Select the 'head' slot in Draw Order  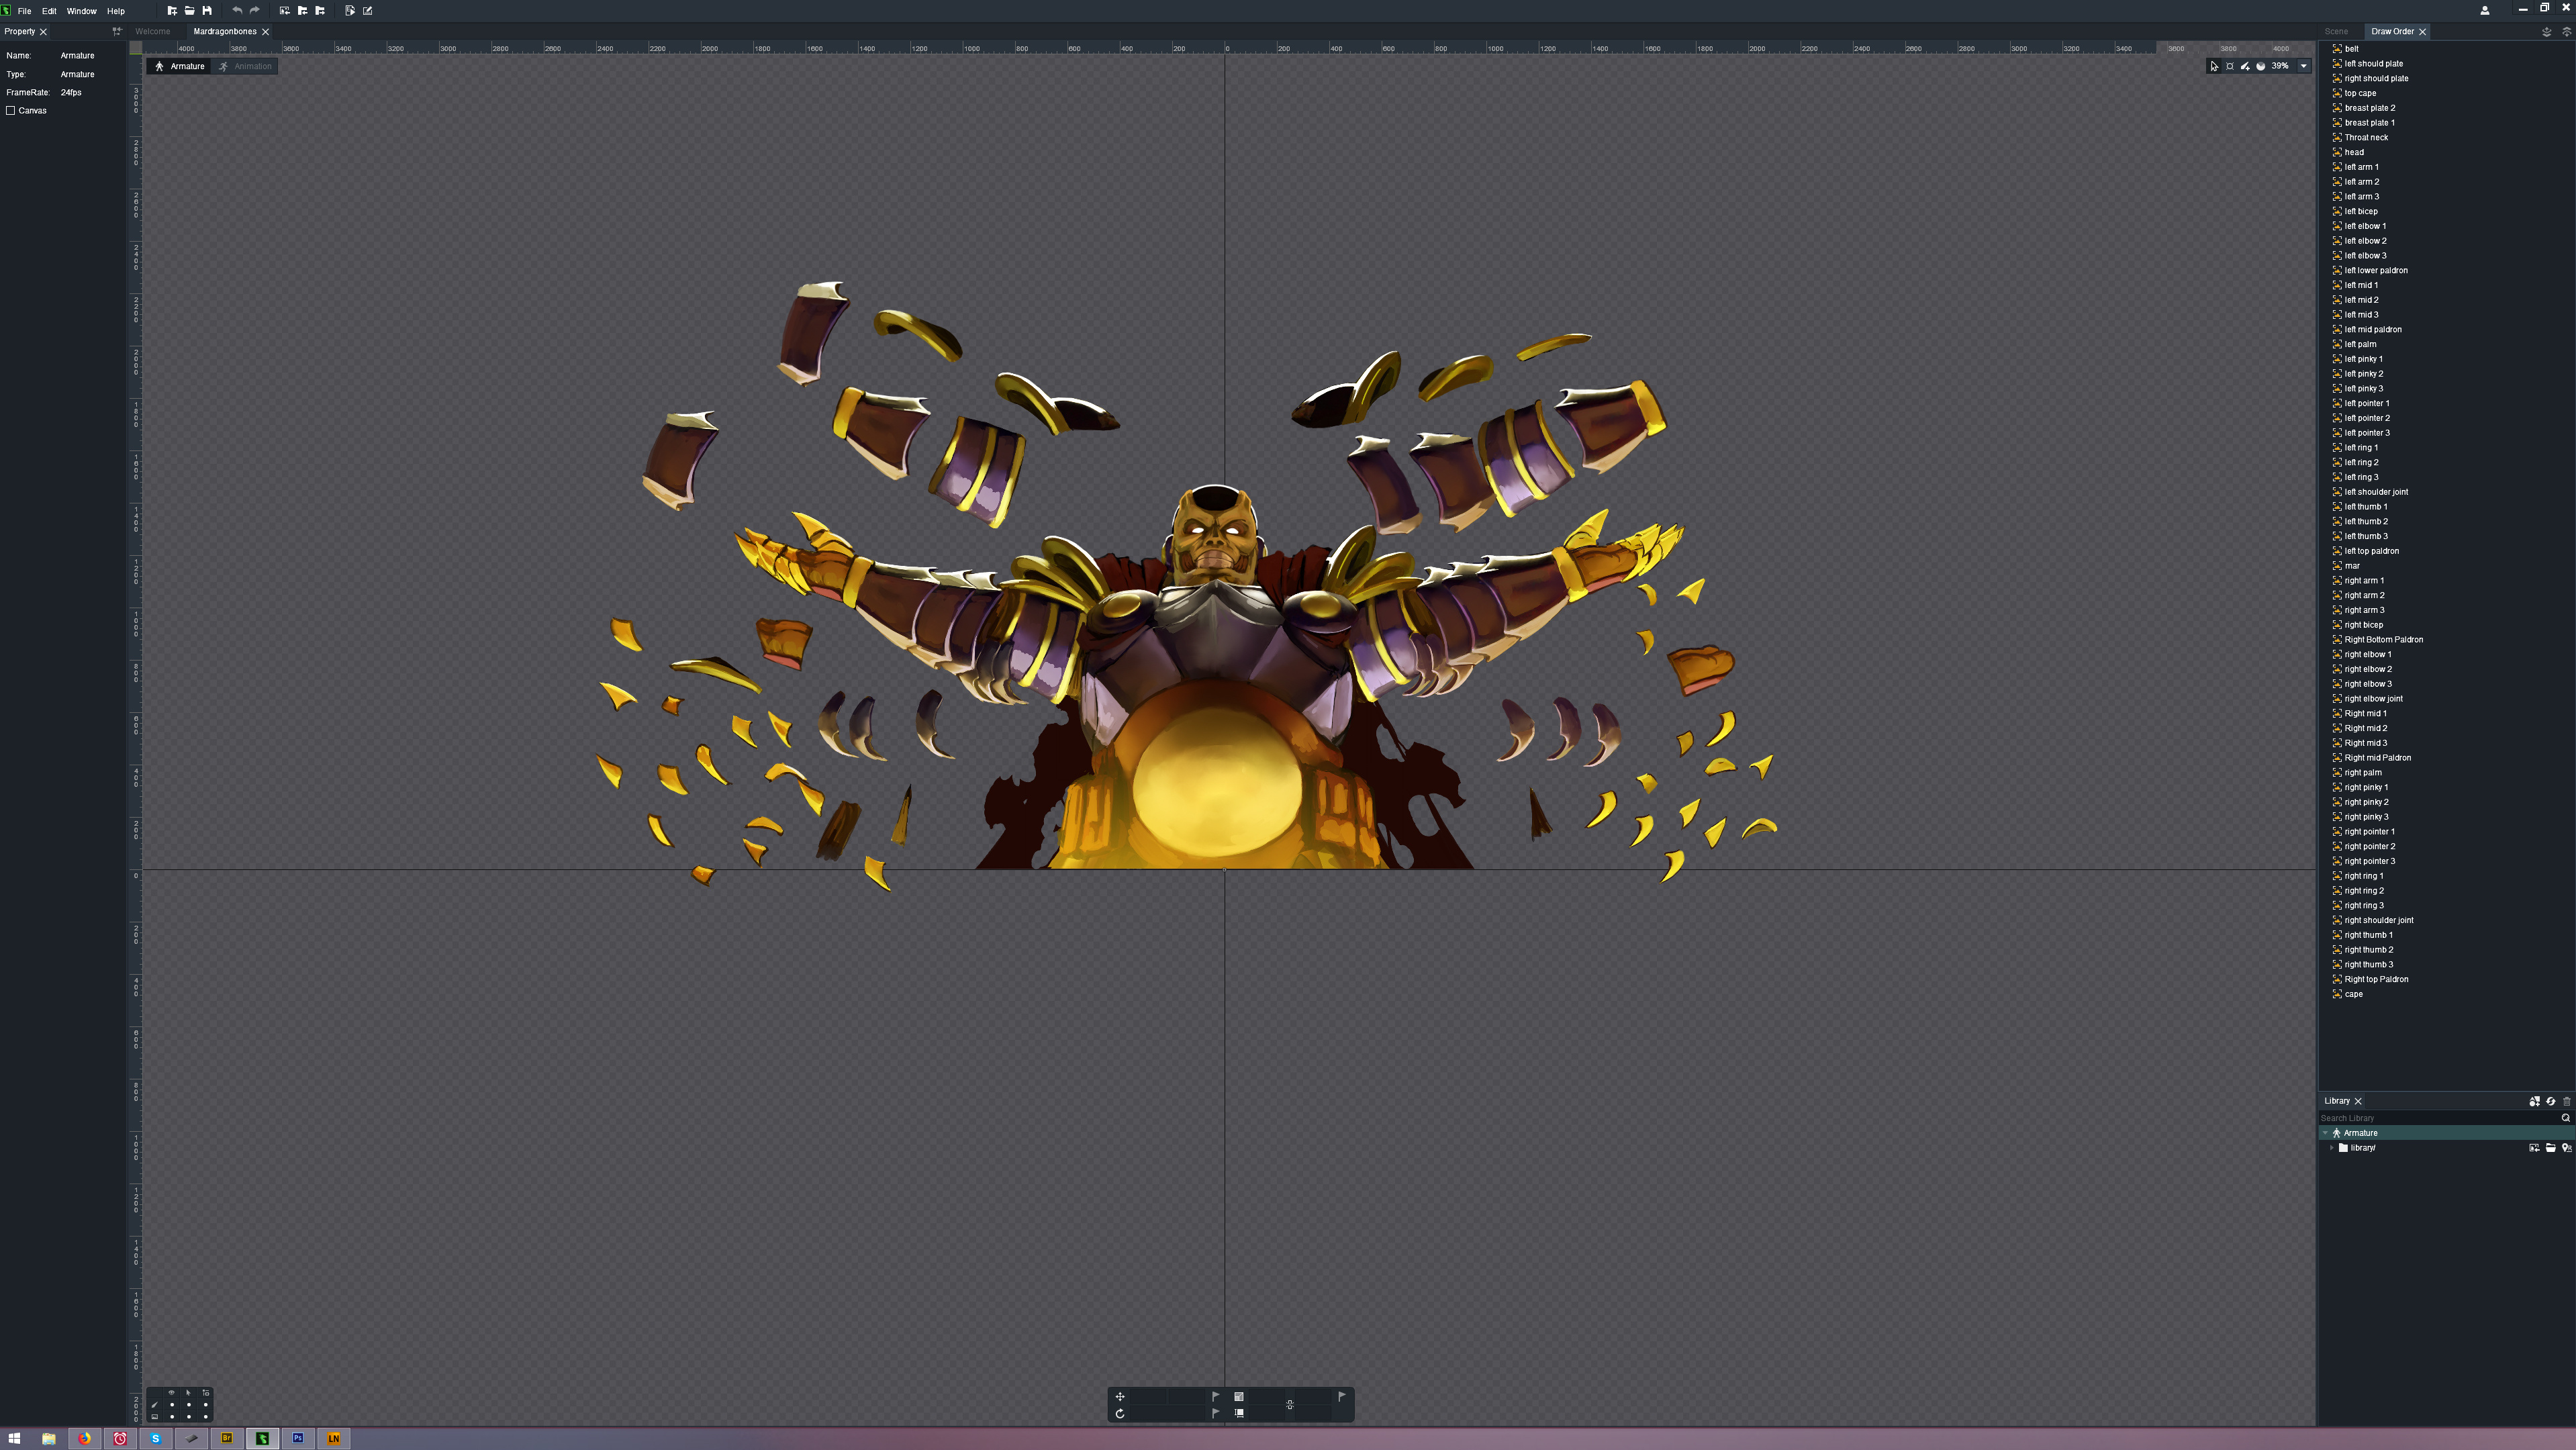pyautogui.click(x=2354, y=152)
